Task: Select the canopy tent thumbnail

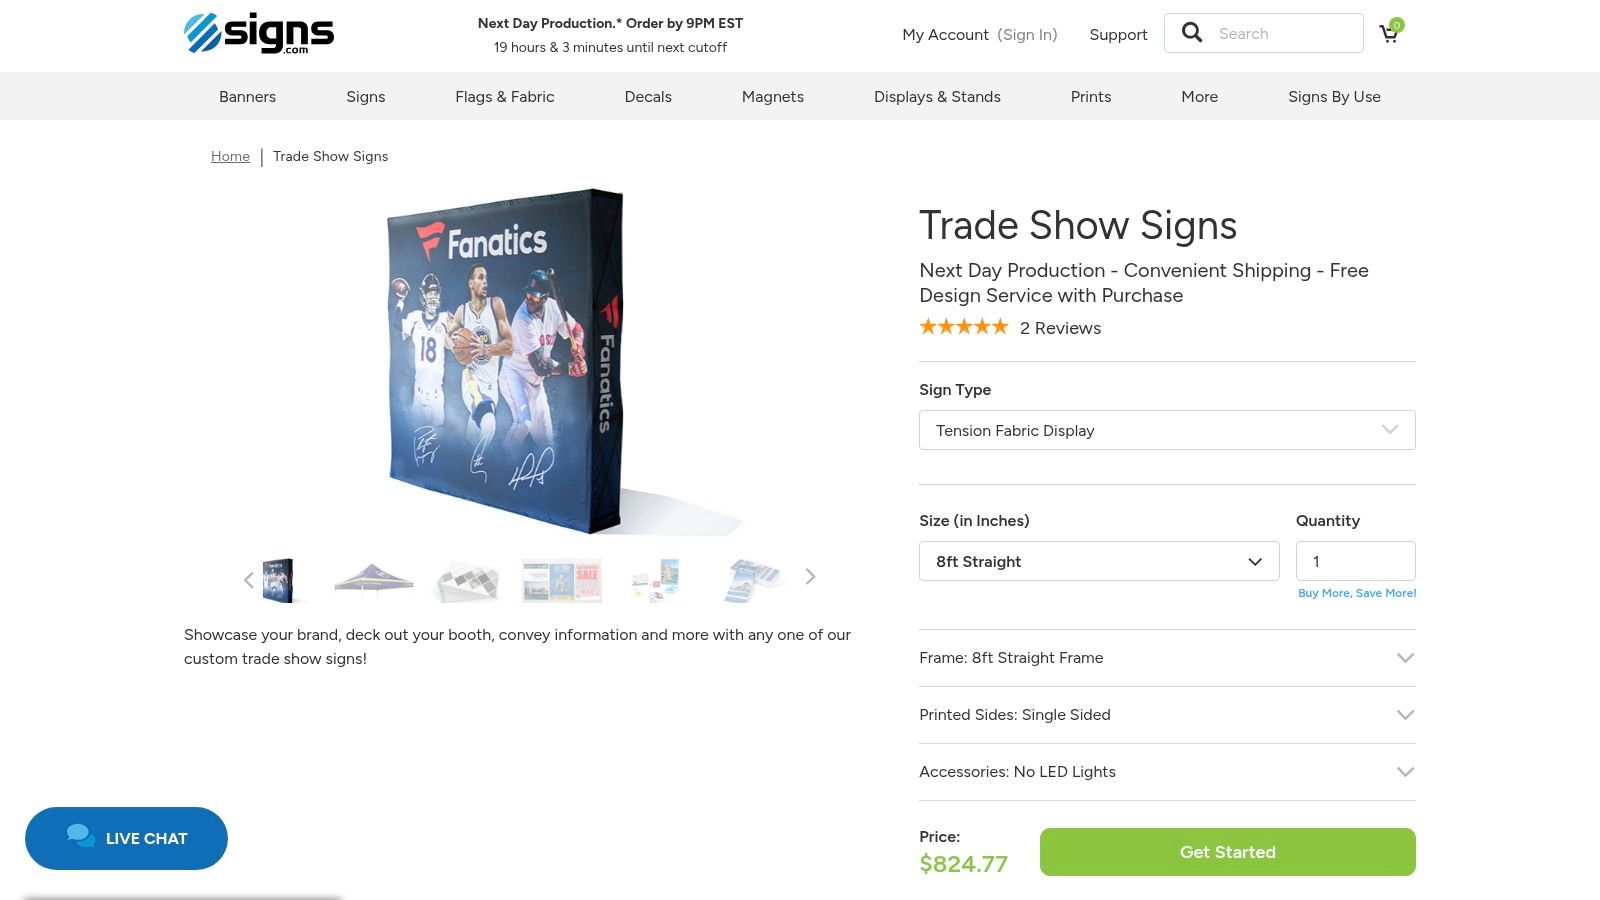Action: (373, 580)
